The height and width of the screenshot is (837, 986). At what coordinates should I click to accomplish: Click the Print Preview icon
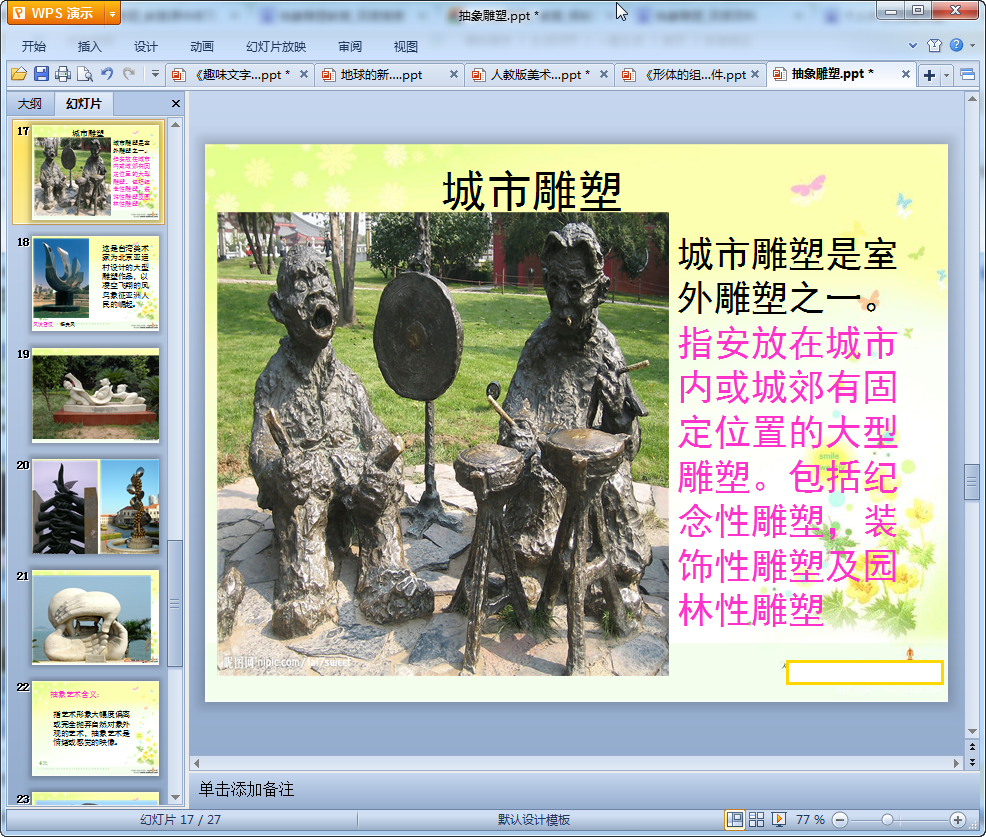85,74
